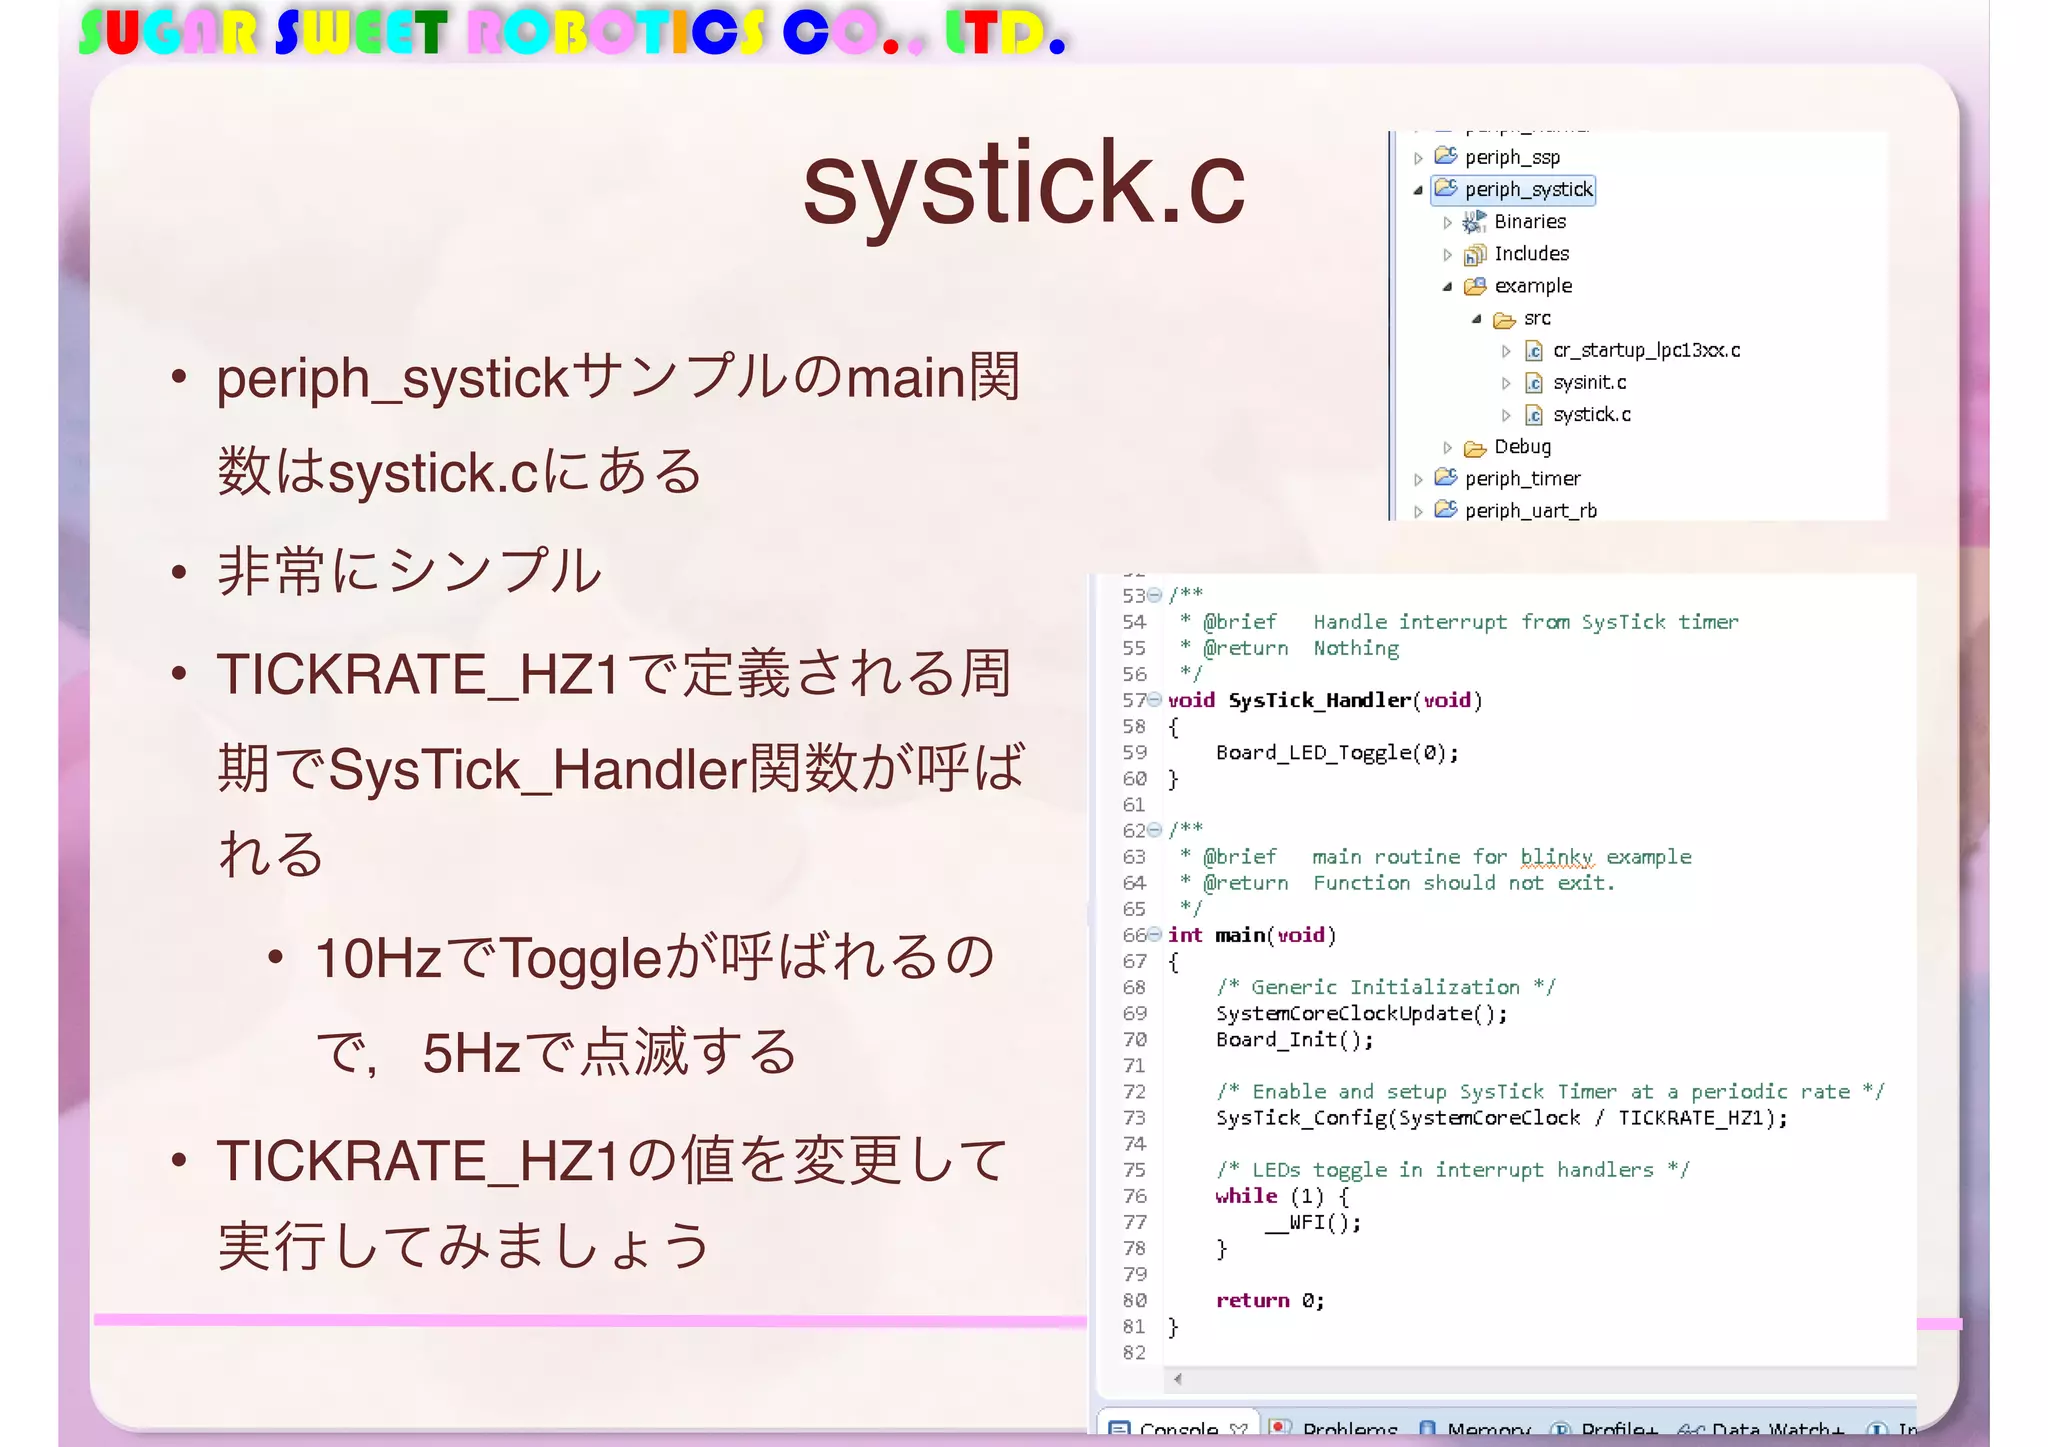Click the underlined word 'blinky' in comment

pyautogui.click(x=1556, y=857)
